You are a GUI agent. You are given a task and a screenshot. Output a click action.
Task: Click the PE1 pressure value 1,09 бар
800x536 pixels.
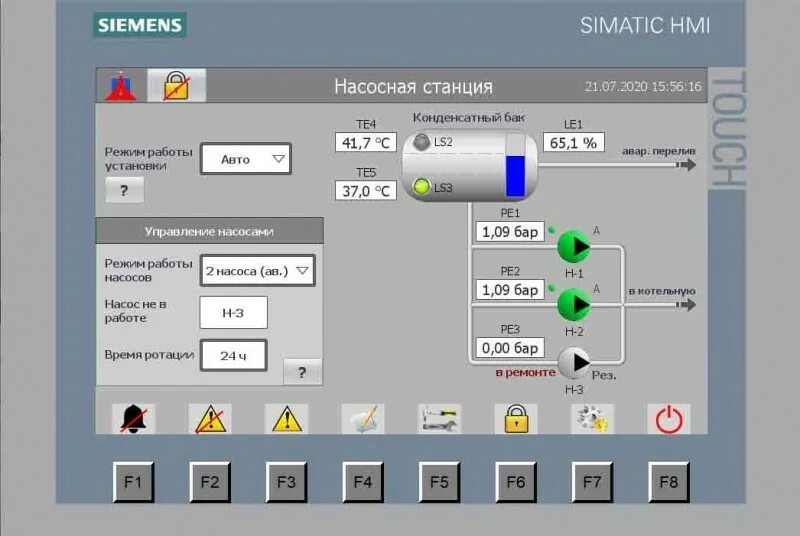(510, 232)
